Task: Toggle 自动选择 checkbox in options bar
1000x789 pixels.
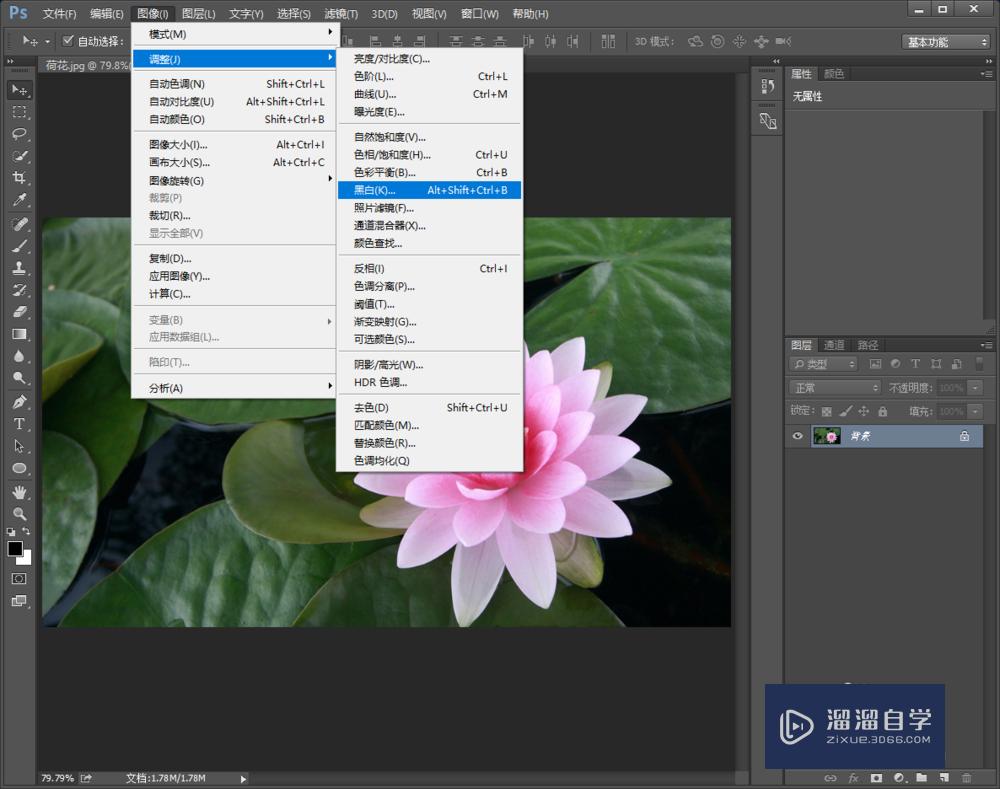Action: pos(68,41)
